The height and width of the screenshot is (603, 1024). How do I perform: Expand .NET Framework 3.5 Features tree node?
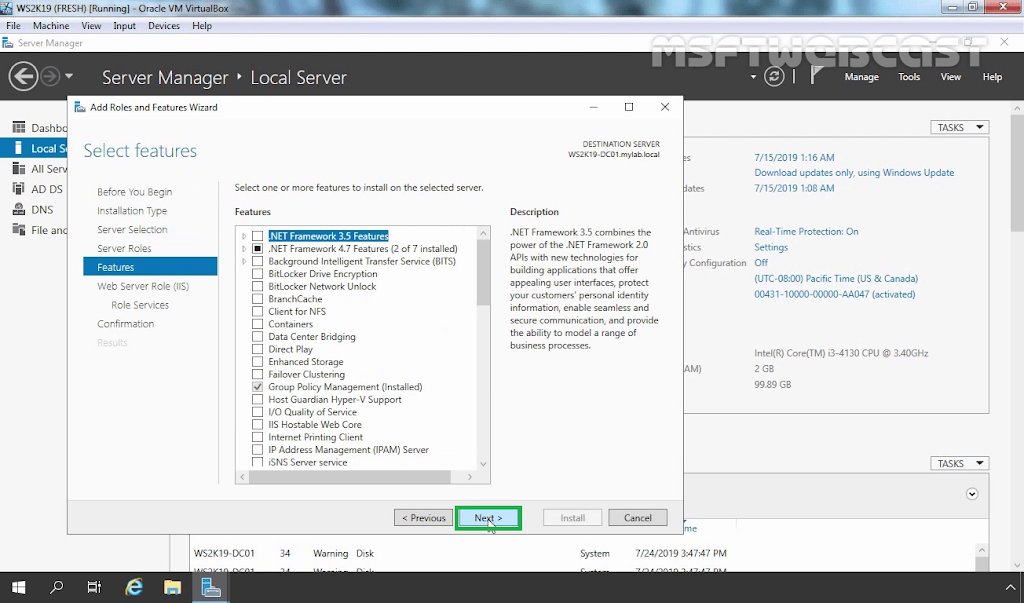pos(244,236)
